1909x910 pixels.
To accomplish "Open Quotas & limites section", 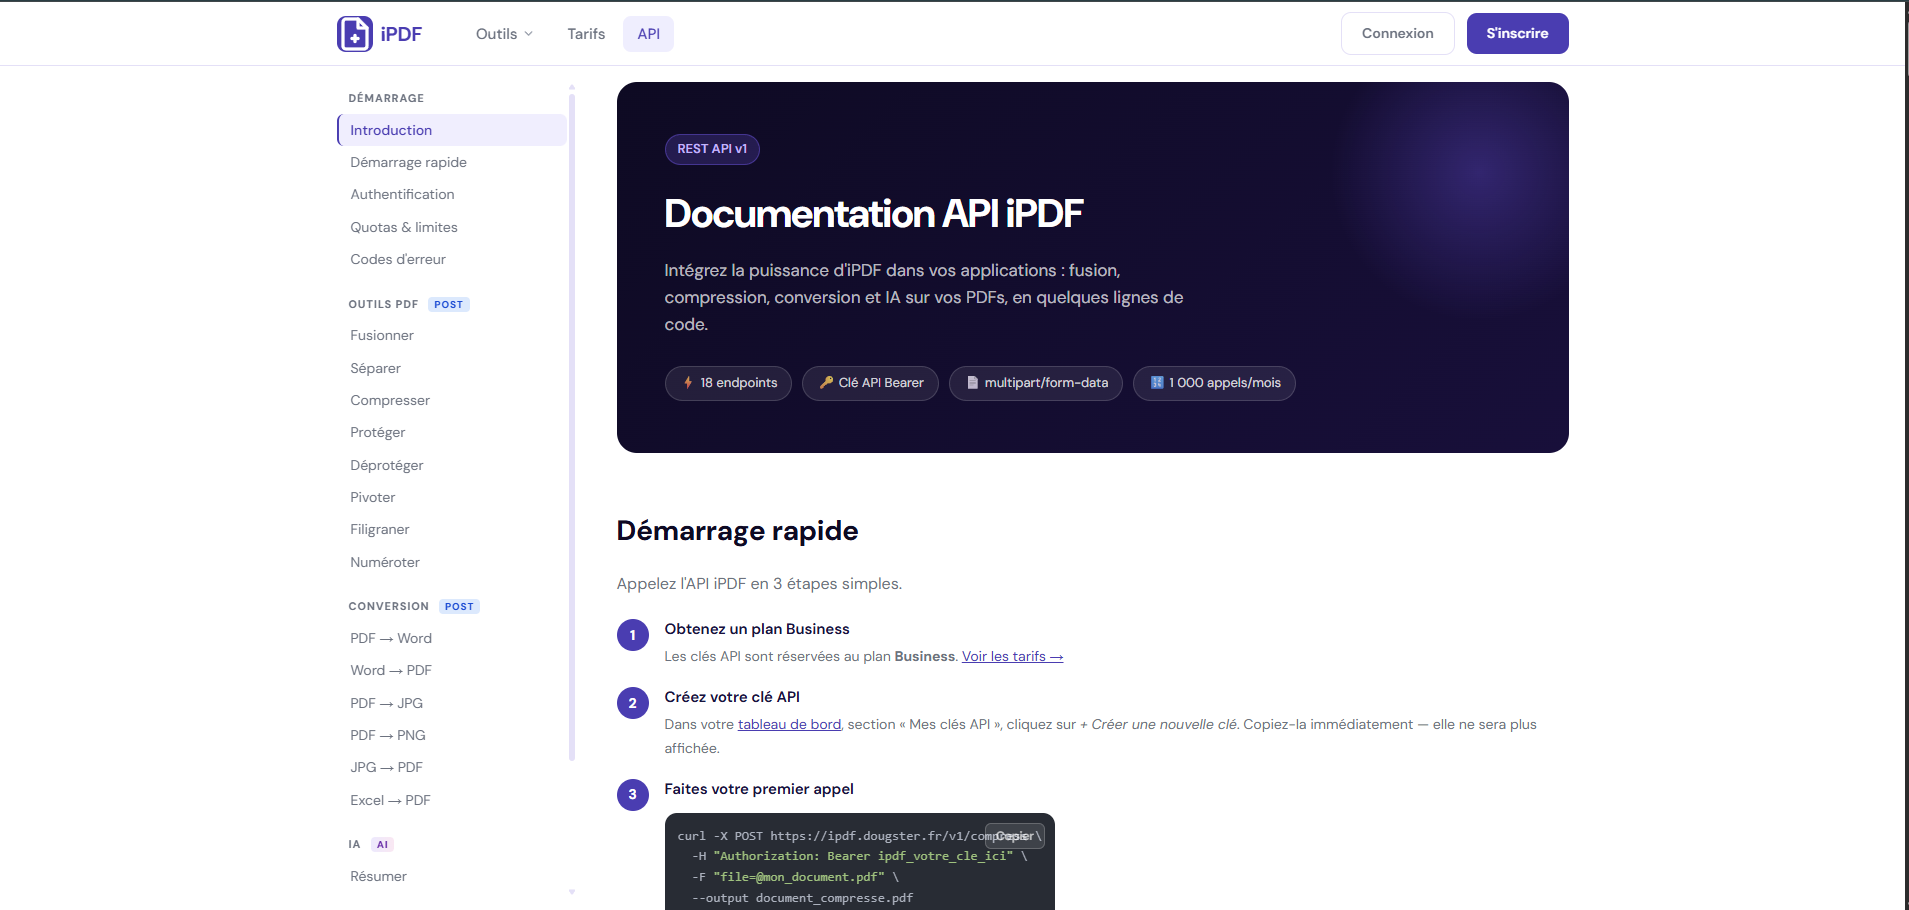I will coord(404,227).
